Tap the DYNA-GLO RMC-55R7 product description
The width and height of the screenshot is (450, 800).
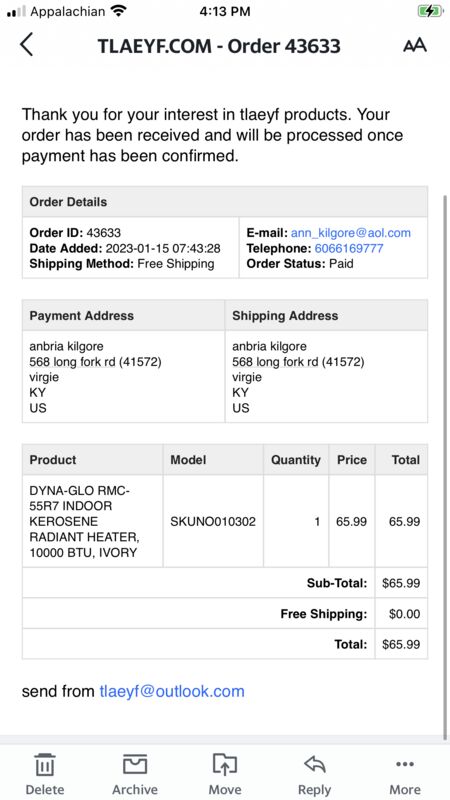pos(85,521)
